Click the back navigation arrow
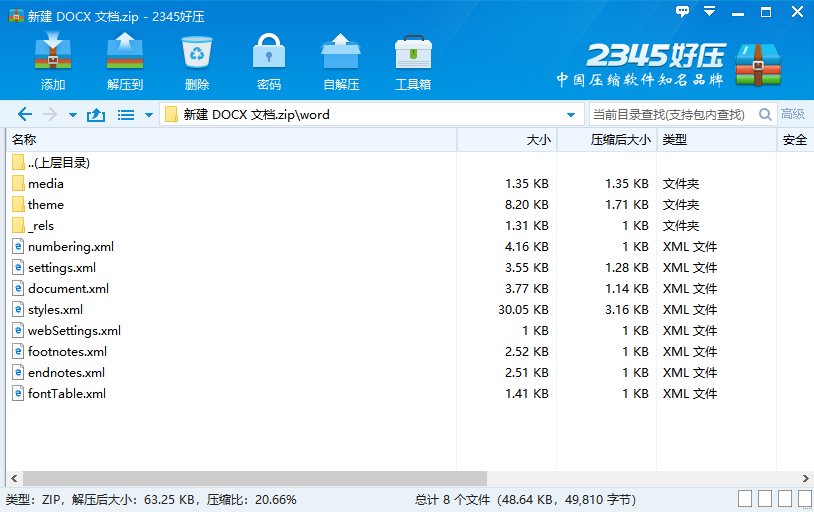 (25, 115)
